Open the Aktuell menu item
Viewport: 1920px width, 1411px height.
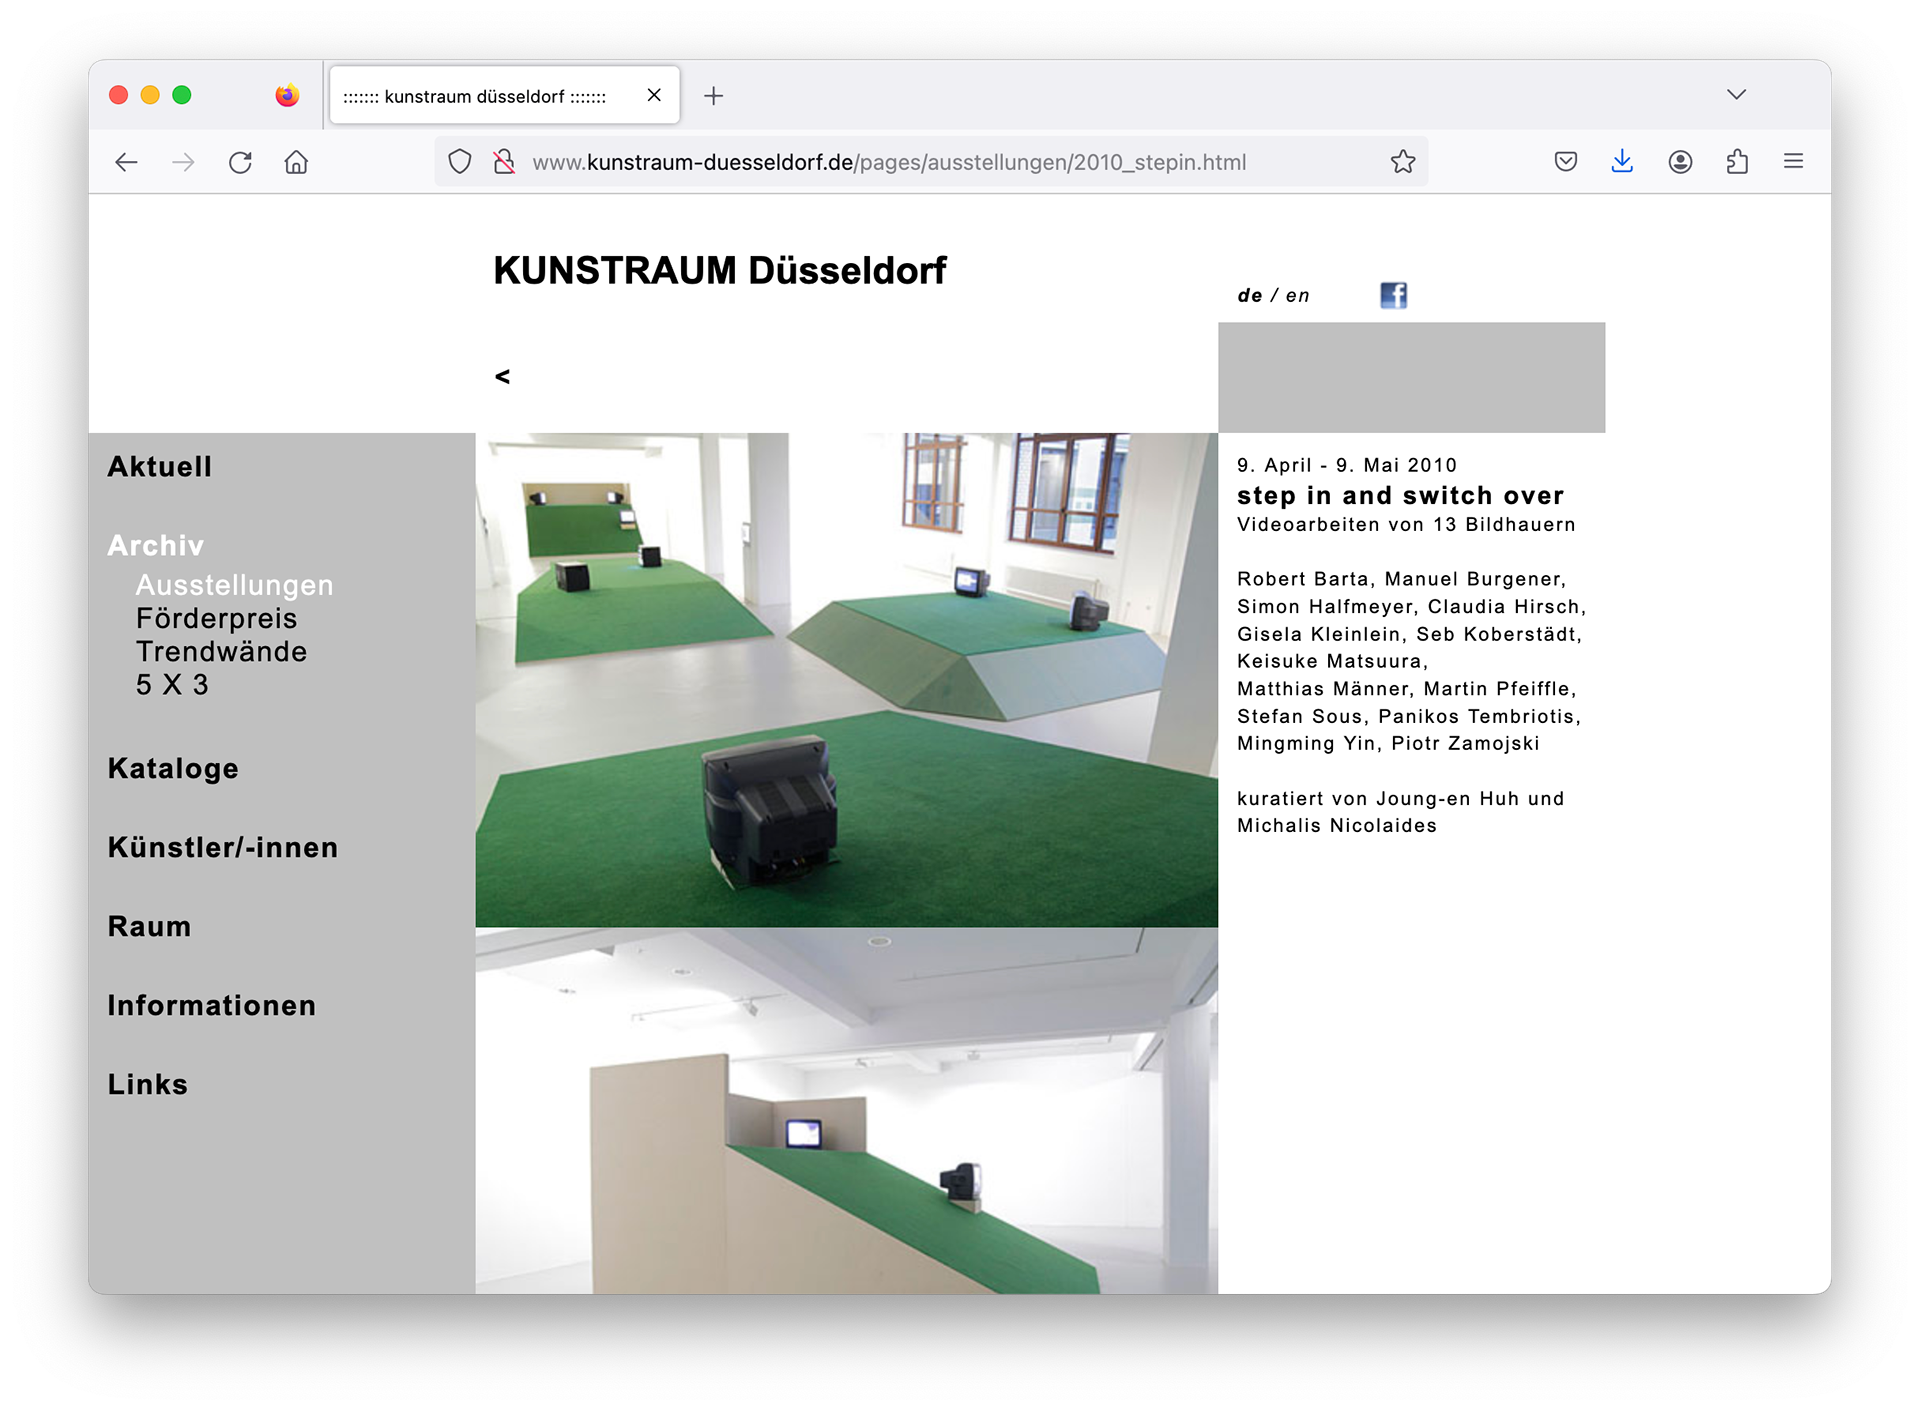pyautogui.click(x=160, y=467)
